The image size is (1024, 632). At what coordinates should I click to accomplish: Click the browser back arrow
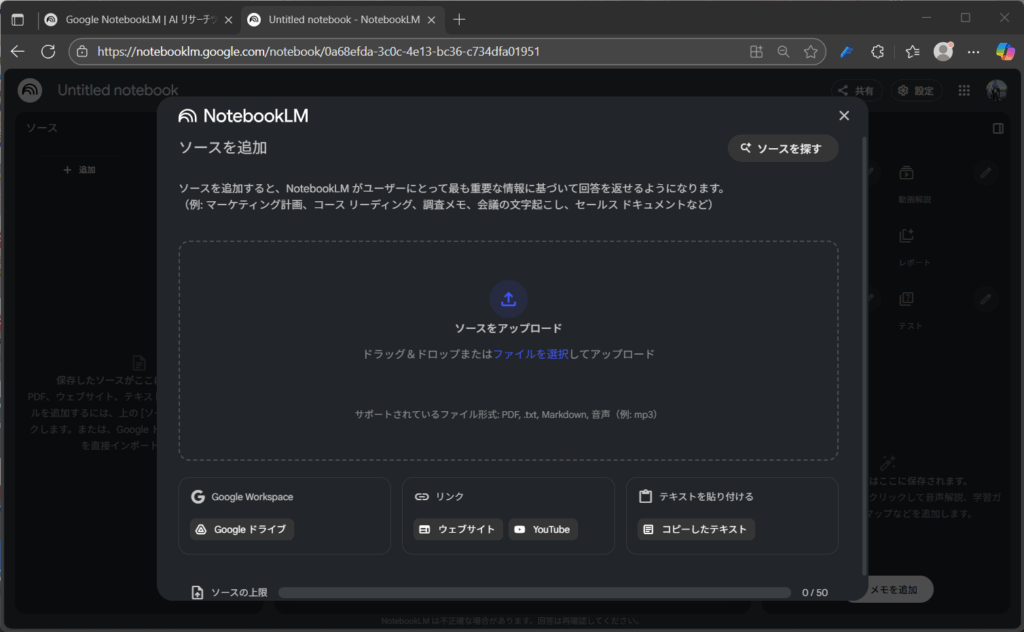pyautogui.click(x=18, y=51)
